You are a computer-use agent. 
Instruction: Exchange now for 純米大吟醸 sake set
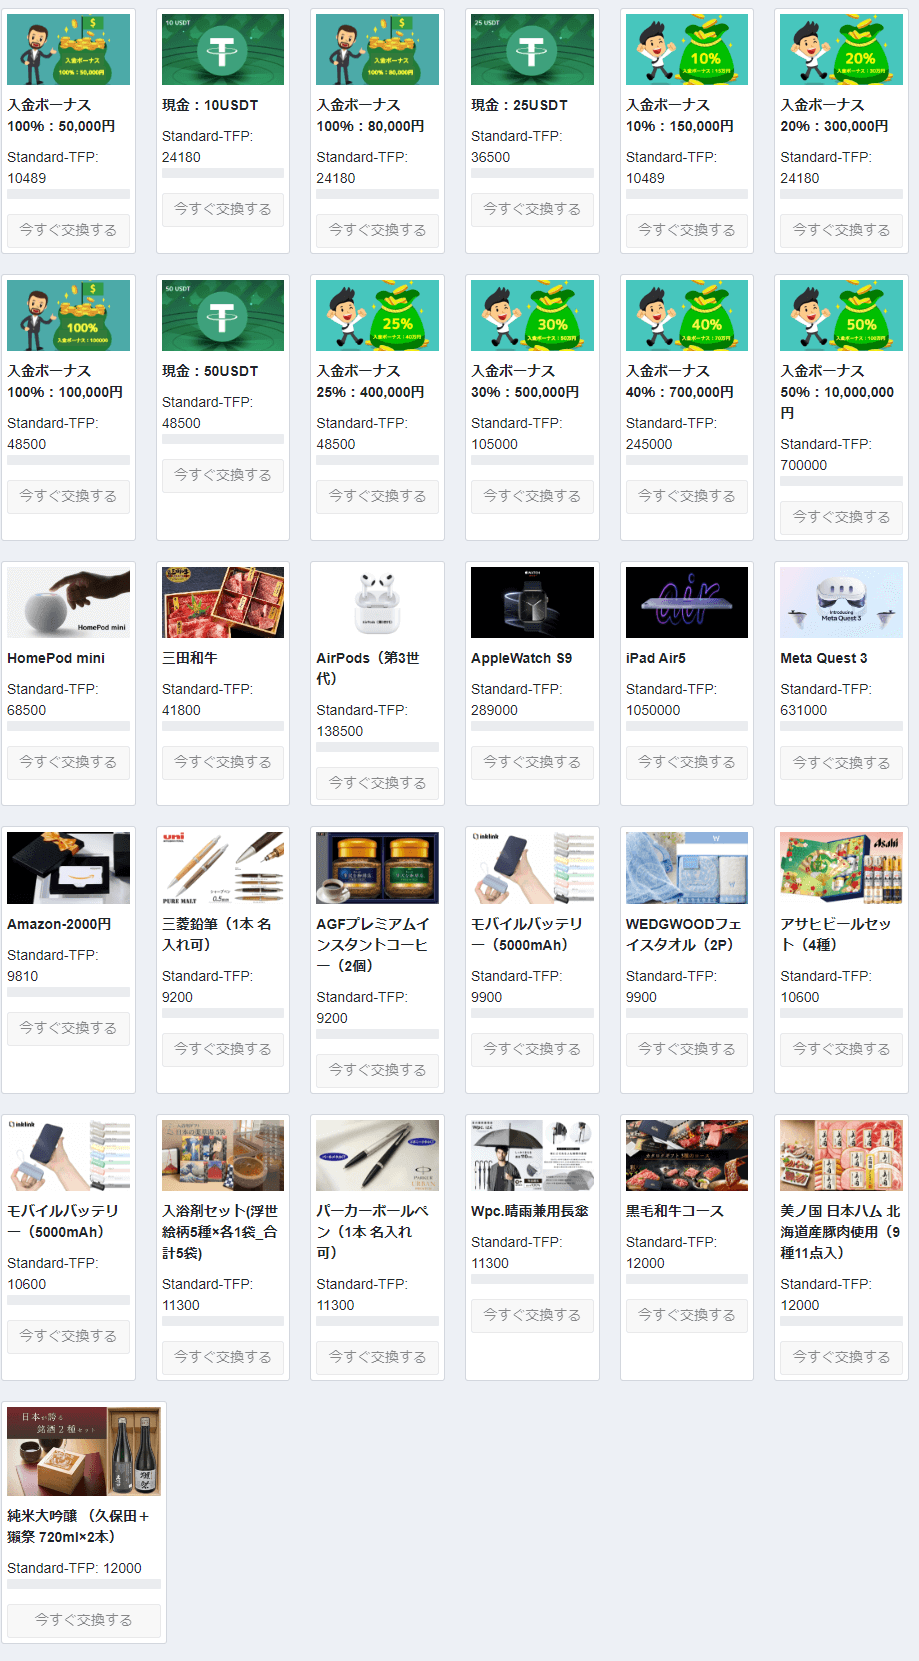84,1620
